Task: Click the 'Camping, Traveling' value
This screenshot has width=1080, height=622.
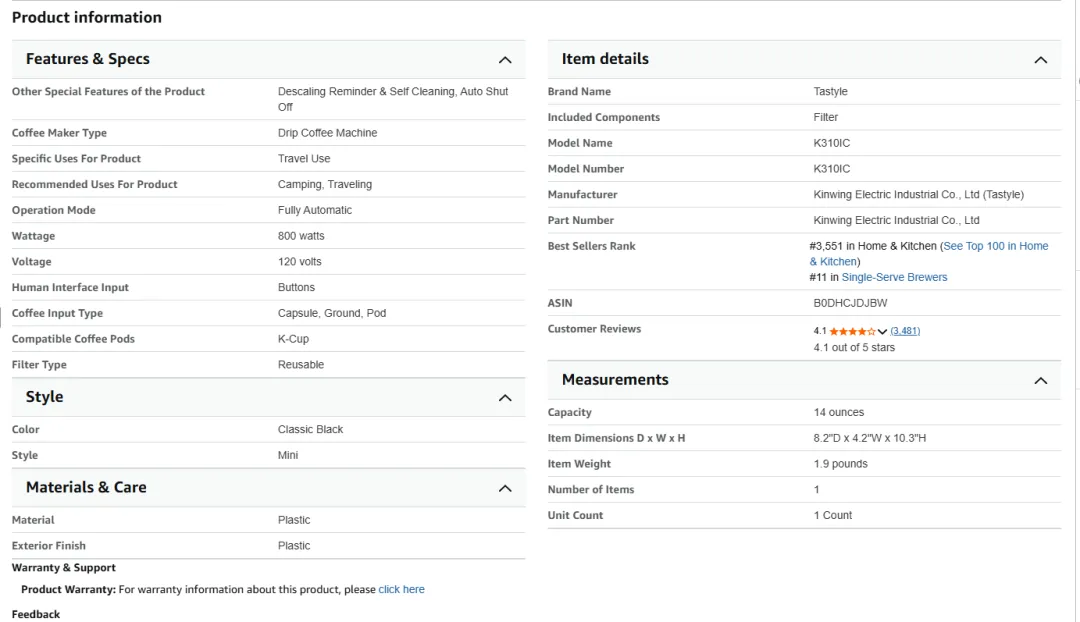Action: click(324, 185)
